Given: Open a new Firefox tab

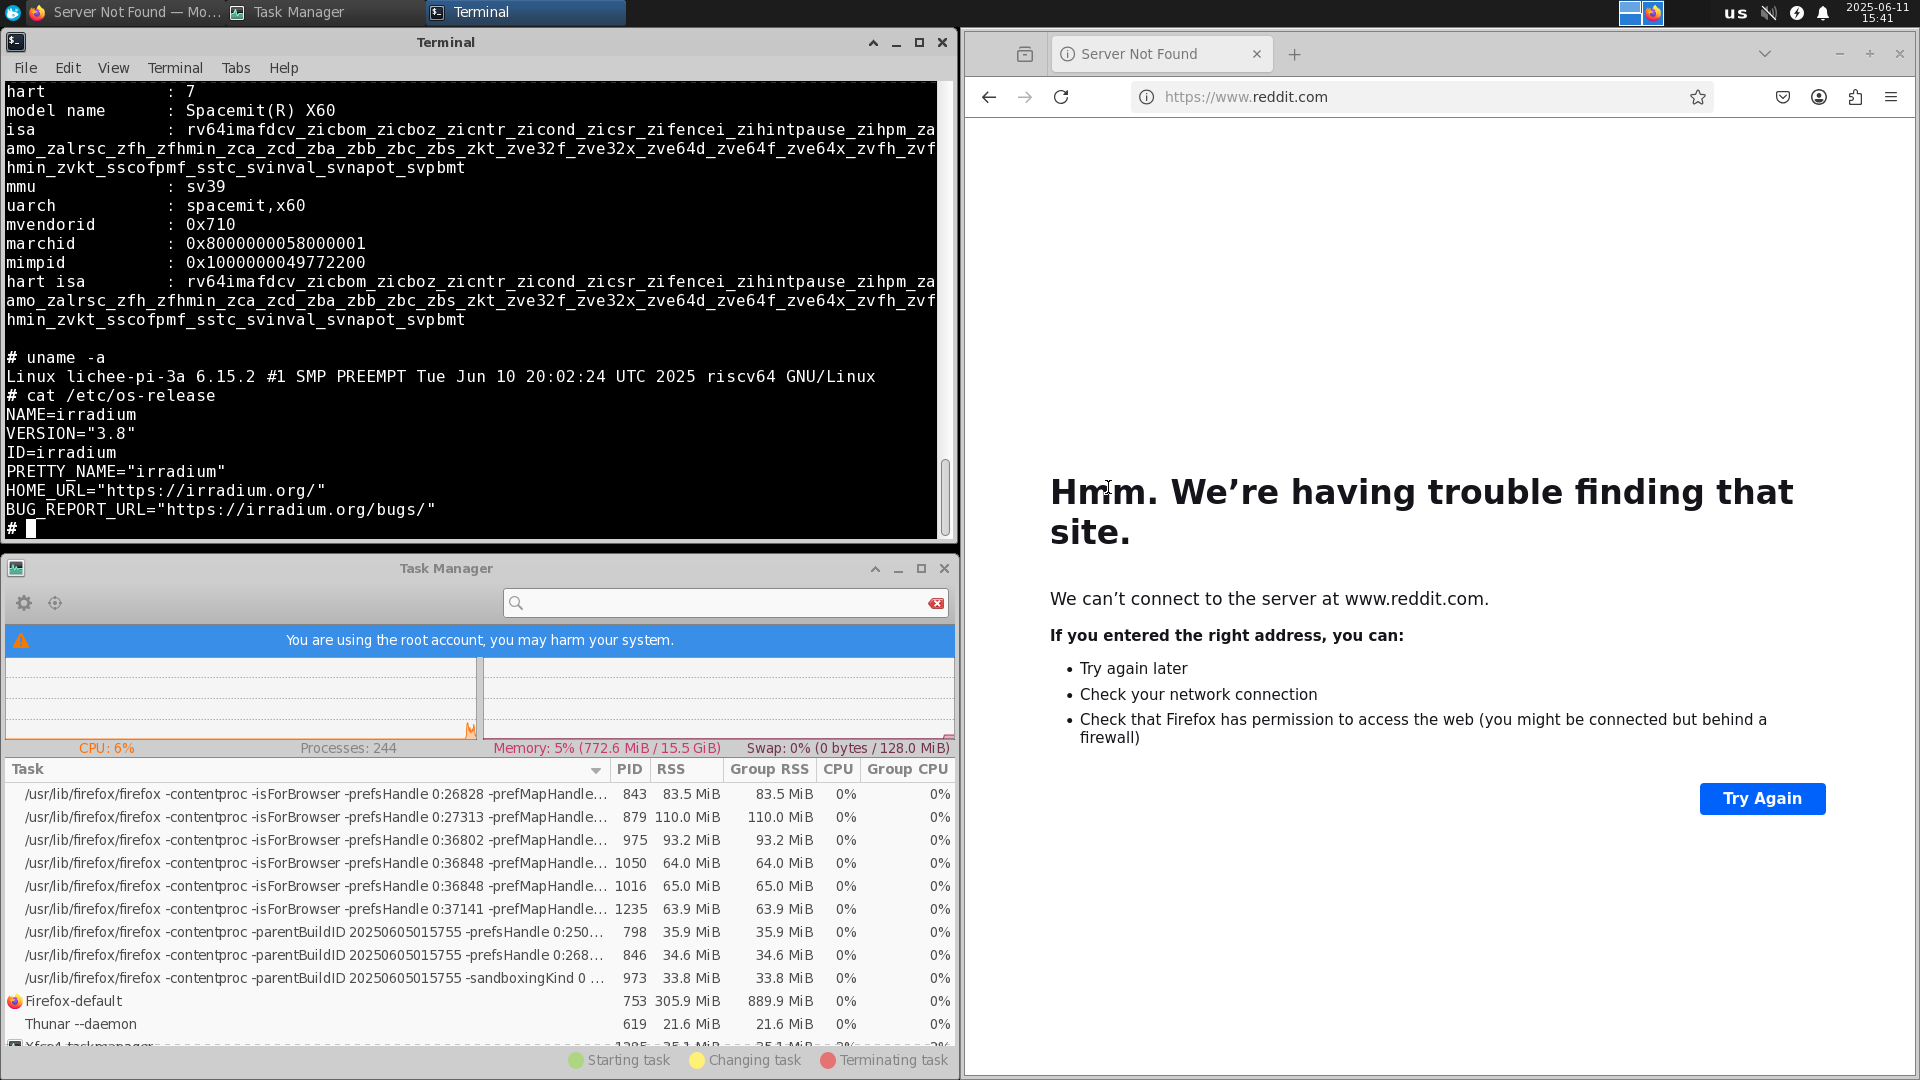Looking at the screenshot, I should [x=1294, y=54].
